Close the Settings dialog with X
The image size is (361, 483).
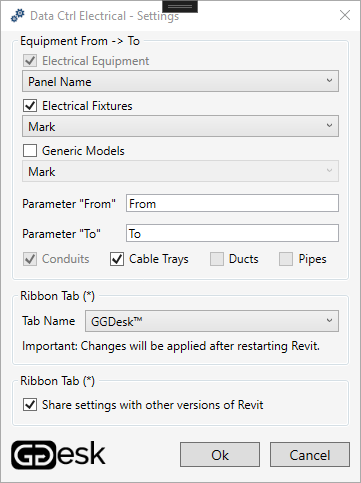pos(345,15)
